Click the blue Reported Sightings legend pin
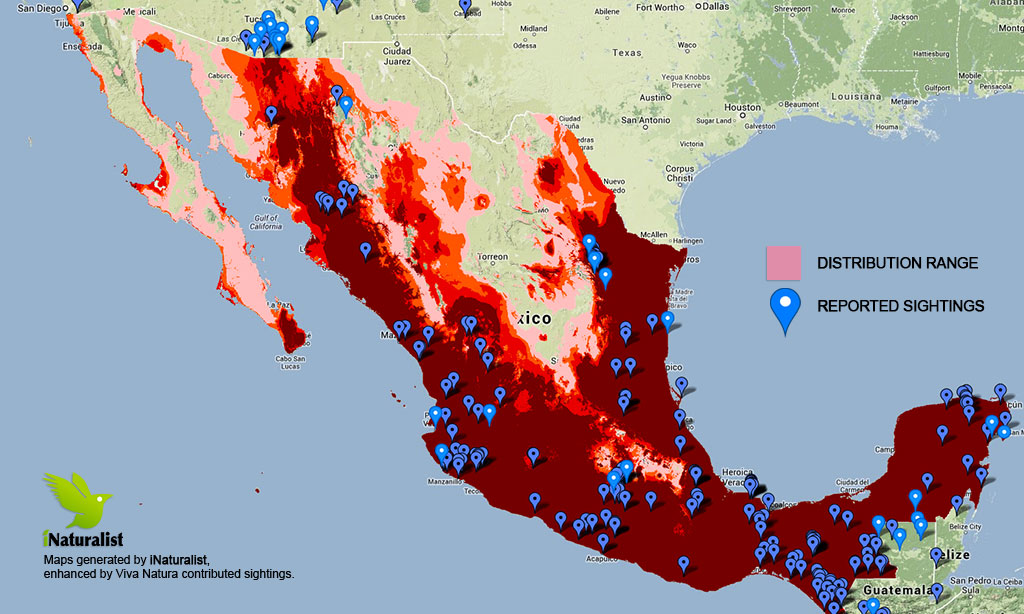Viewport: 1024px width, 614px height. point(785,312)
